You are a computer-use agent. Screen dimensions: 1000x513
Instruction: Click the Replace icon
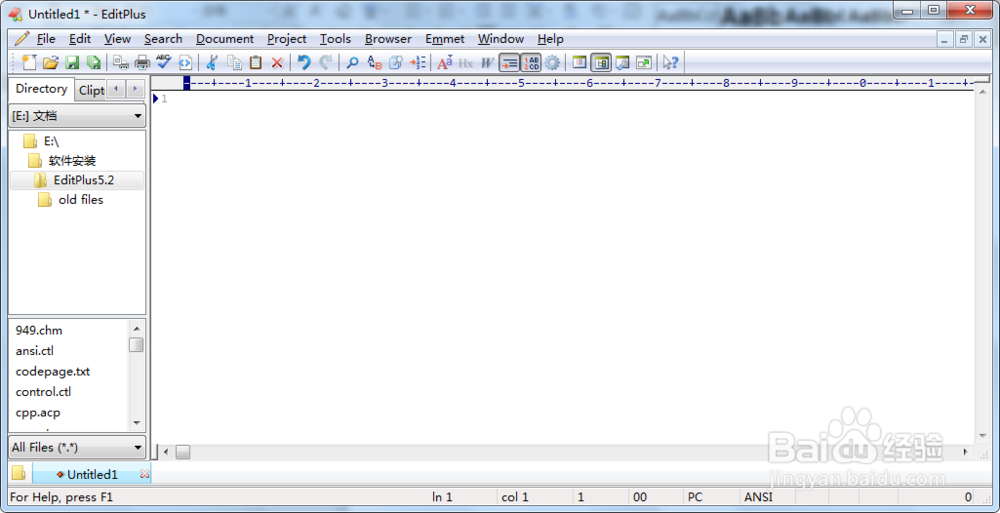(x=374, y=63)
